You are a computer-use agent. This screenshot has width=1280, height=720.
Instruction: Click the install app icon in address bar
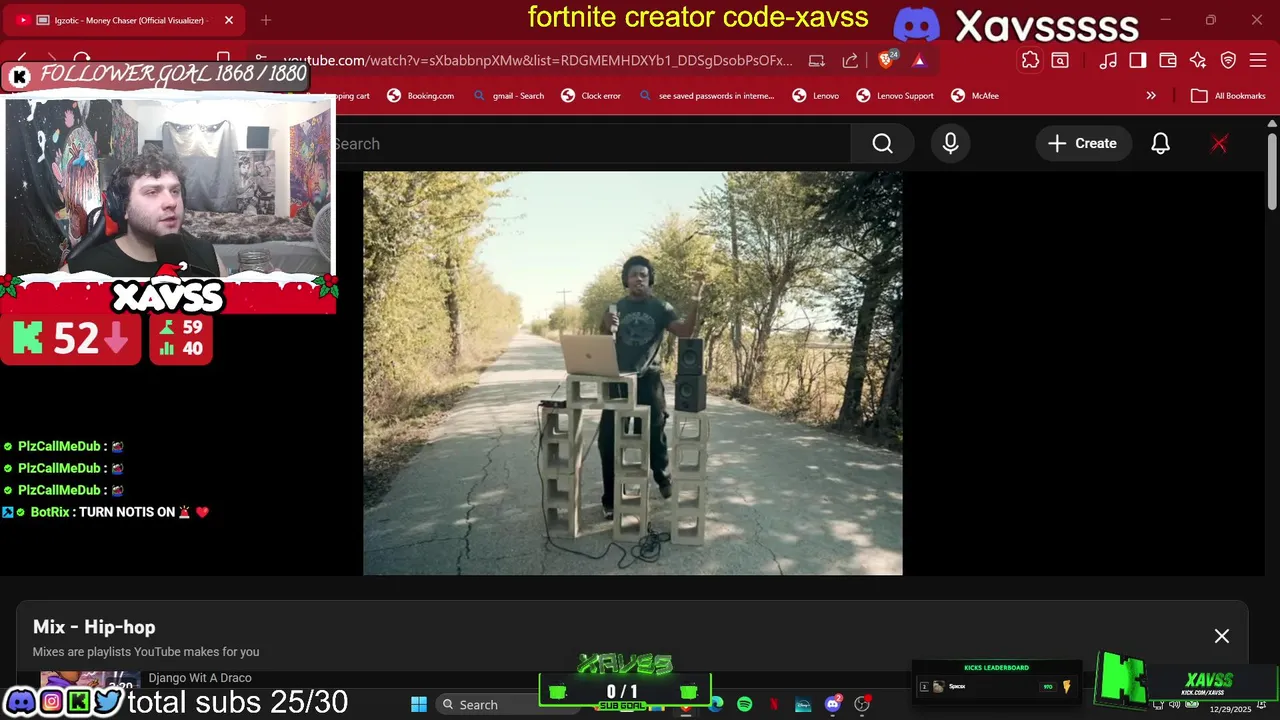pos(817,60)
